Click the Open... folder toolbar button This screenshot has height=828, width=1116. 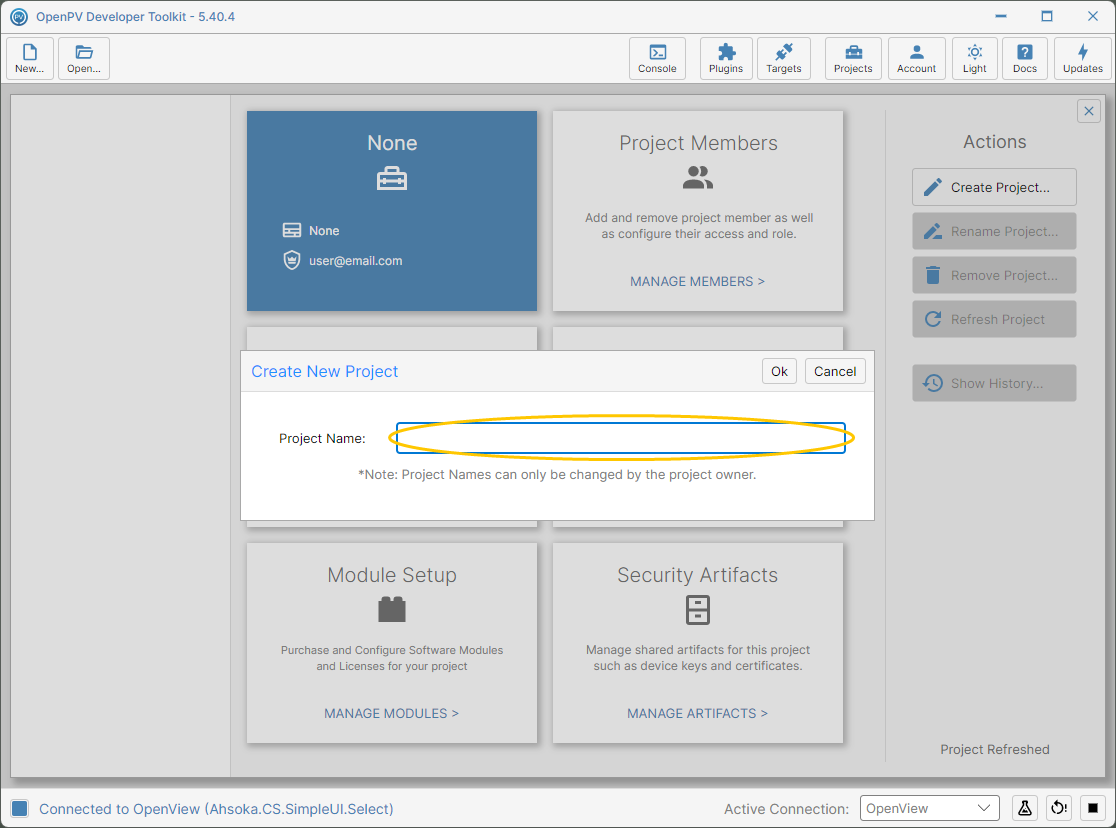click(x=84, y=58)
